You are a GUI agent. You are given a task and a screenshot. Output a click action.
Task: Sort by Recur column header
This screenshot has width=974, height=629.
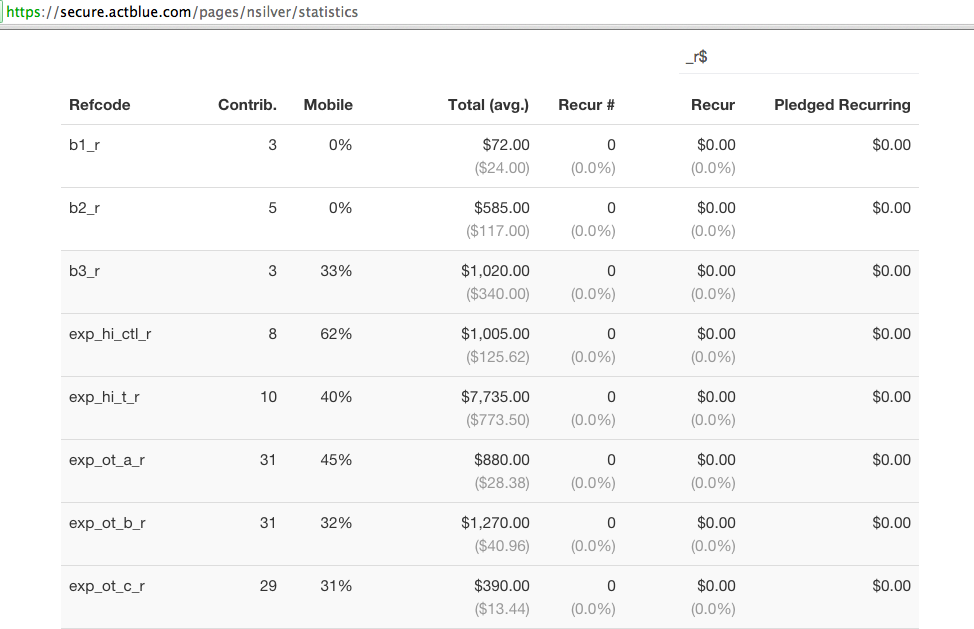[712, 105]
